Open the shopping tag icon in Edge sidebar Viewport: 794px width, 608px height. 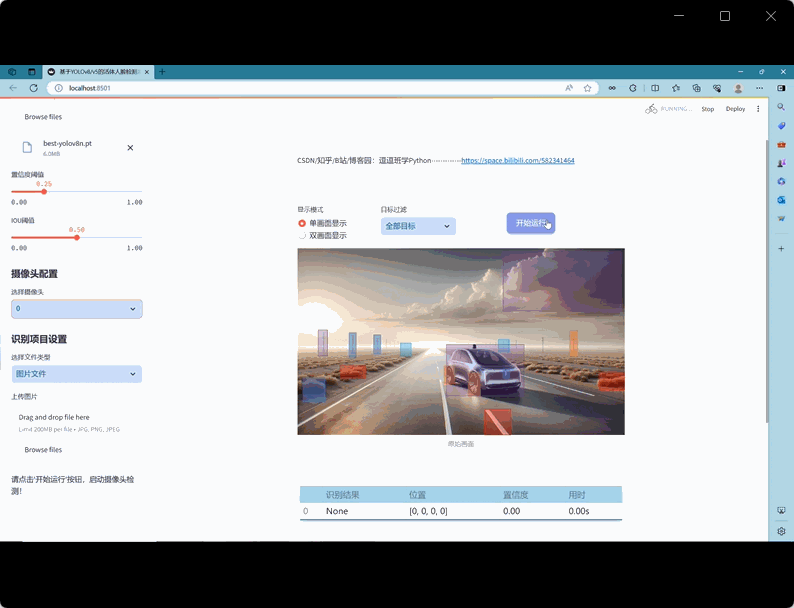[x=781, y=126]
